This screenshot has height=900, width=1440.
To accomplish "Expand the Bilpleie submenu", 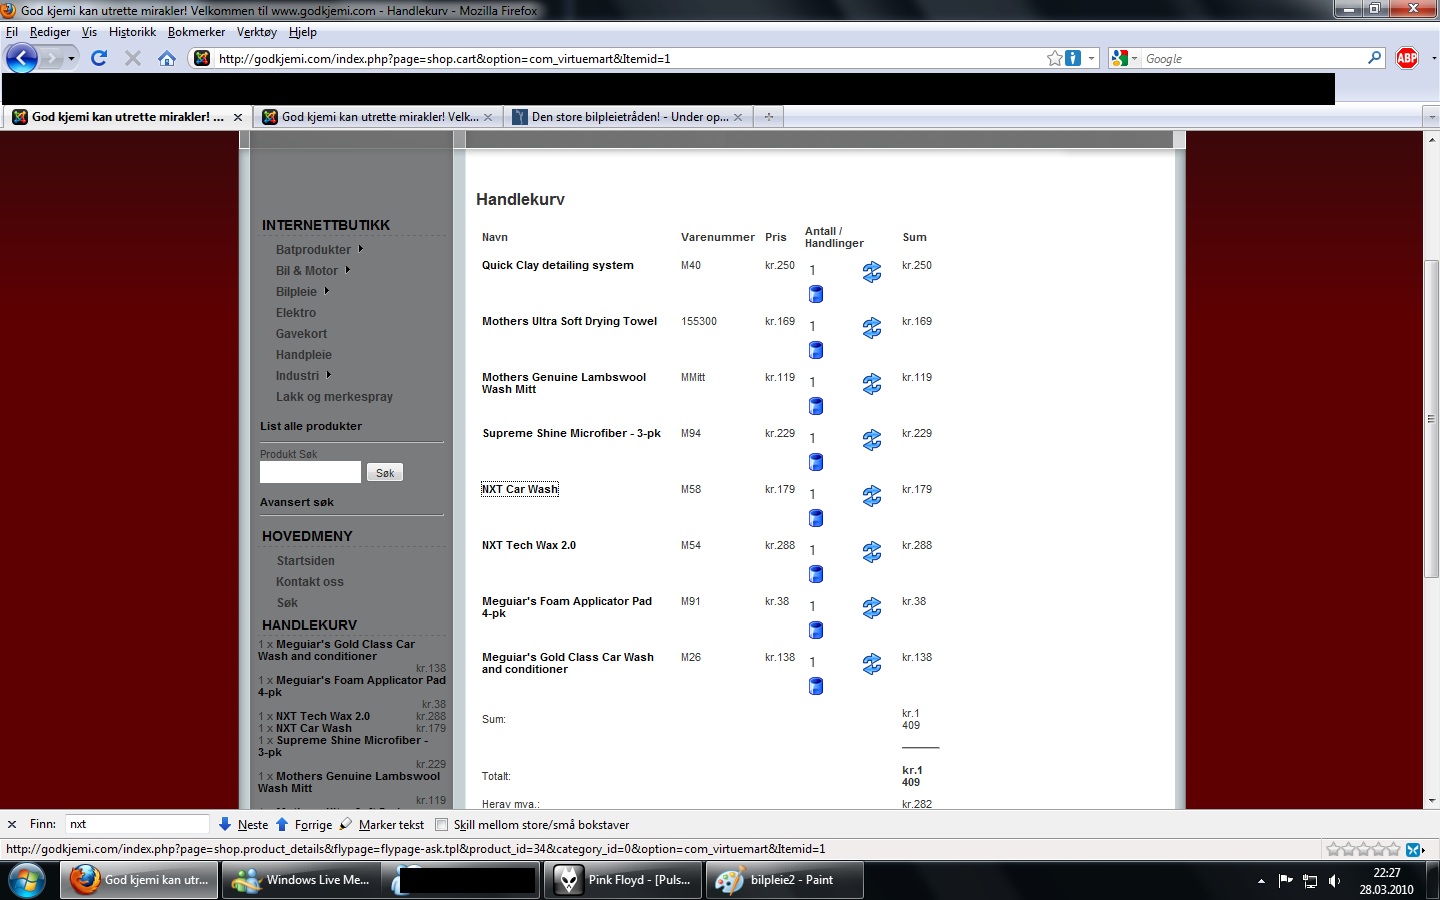I will coord(326,291).
